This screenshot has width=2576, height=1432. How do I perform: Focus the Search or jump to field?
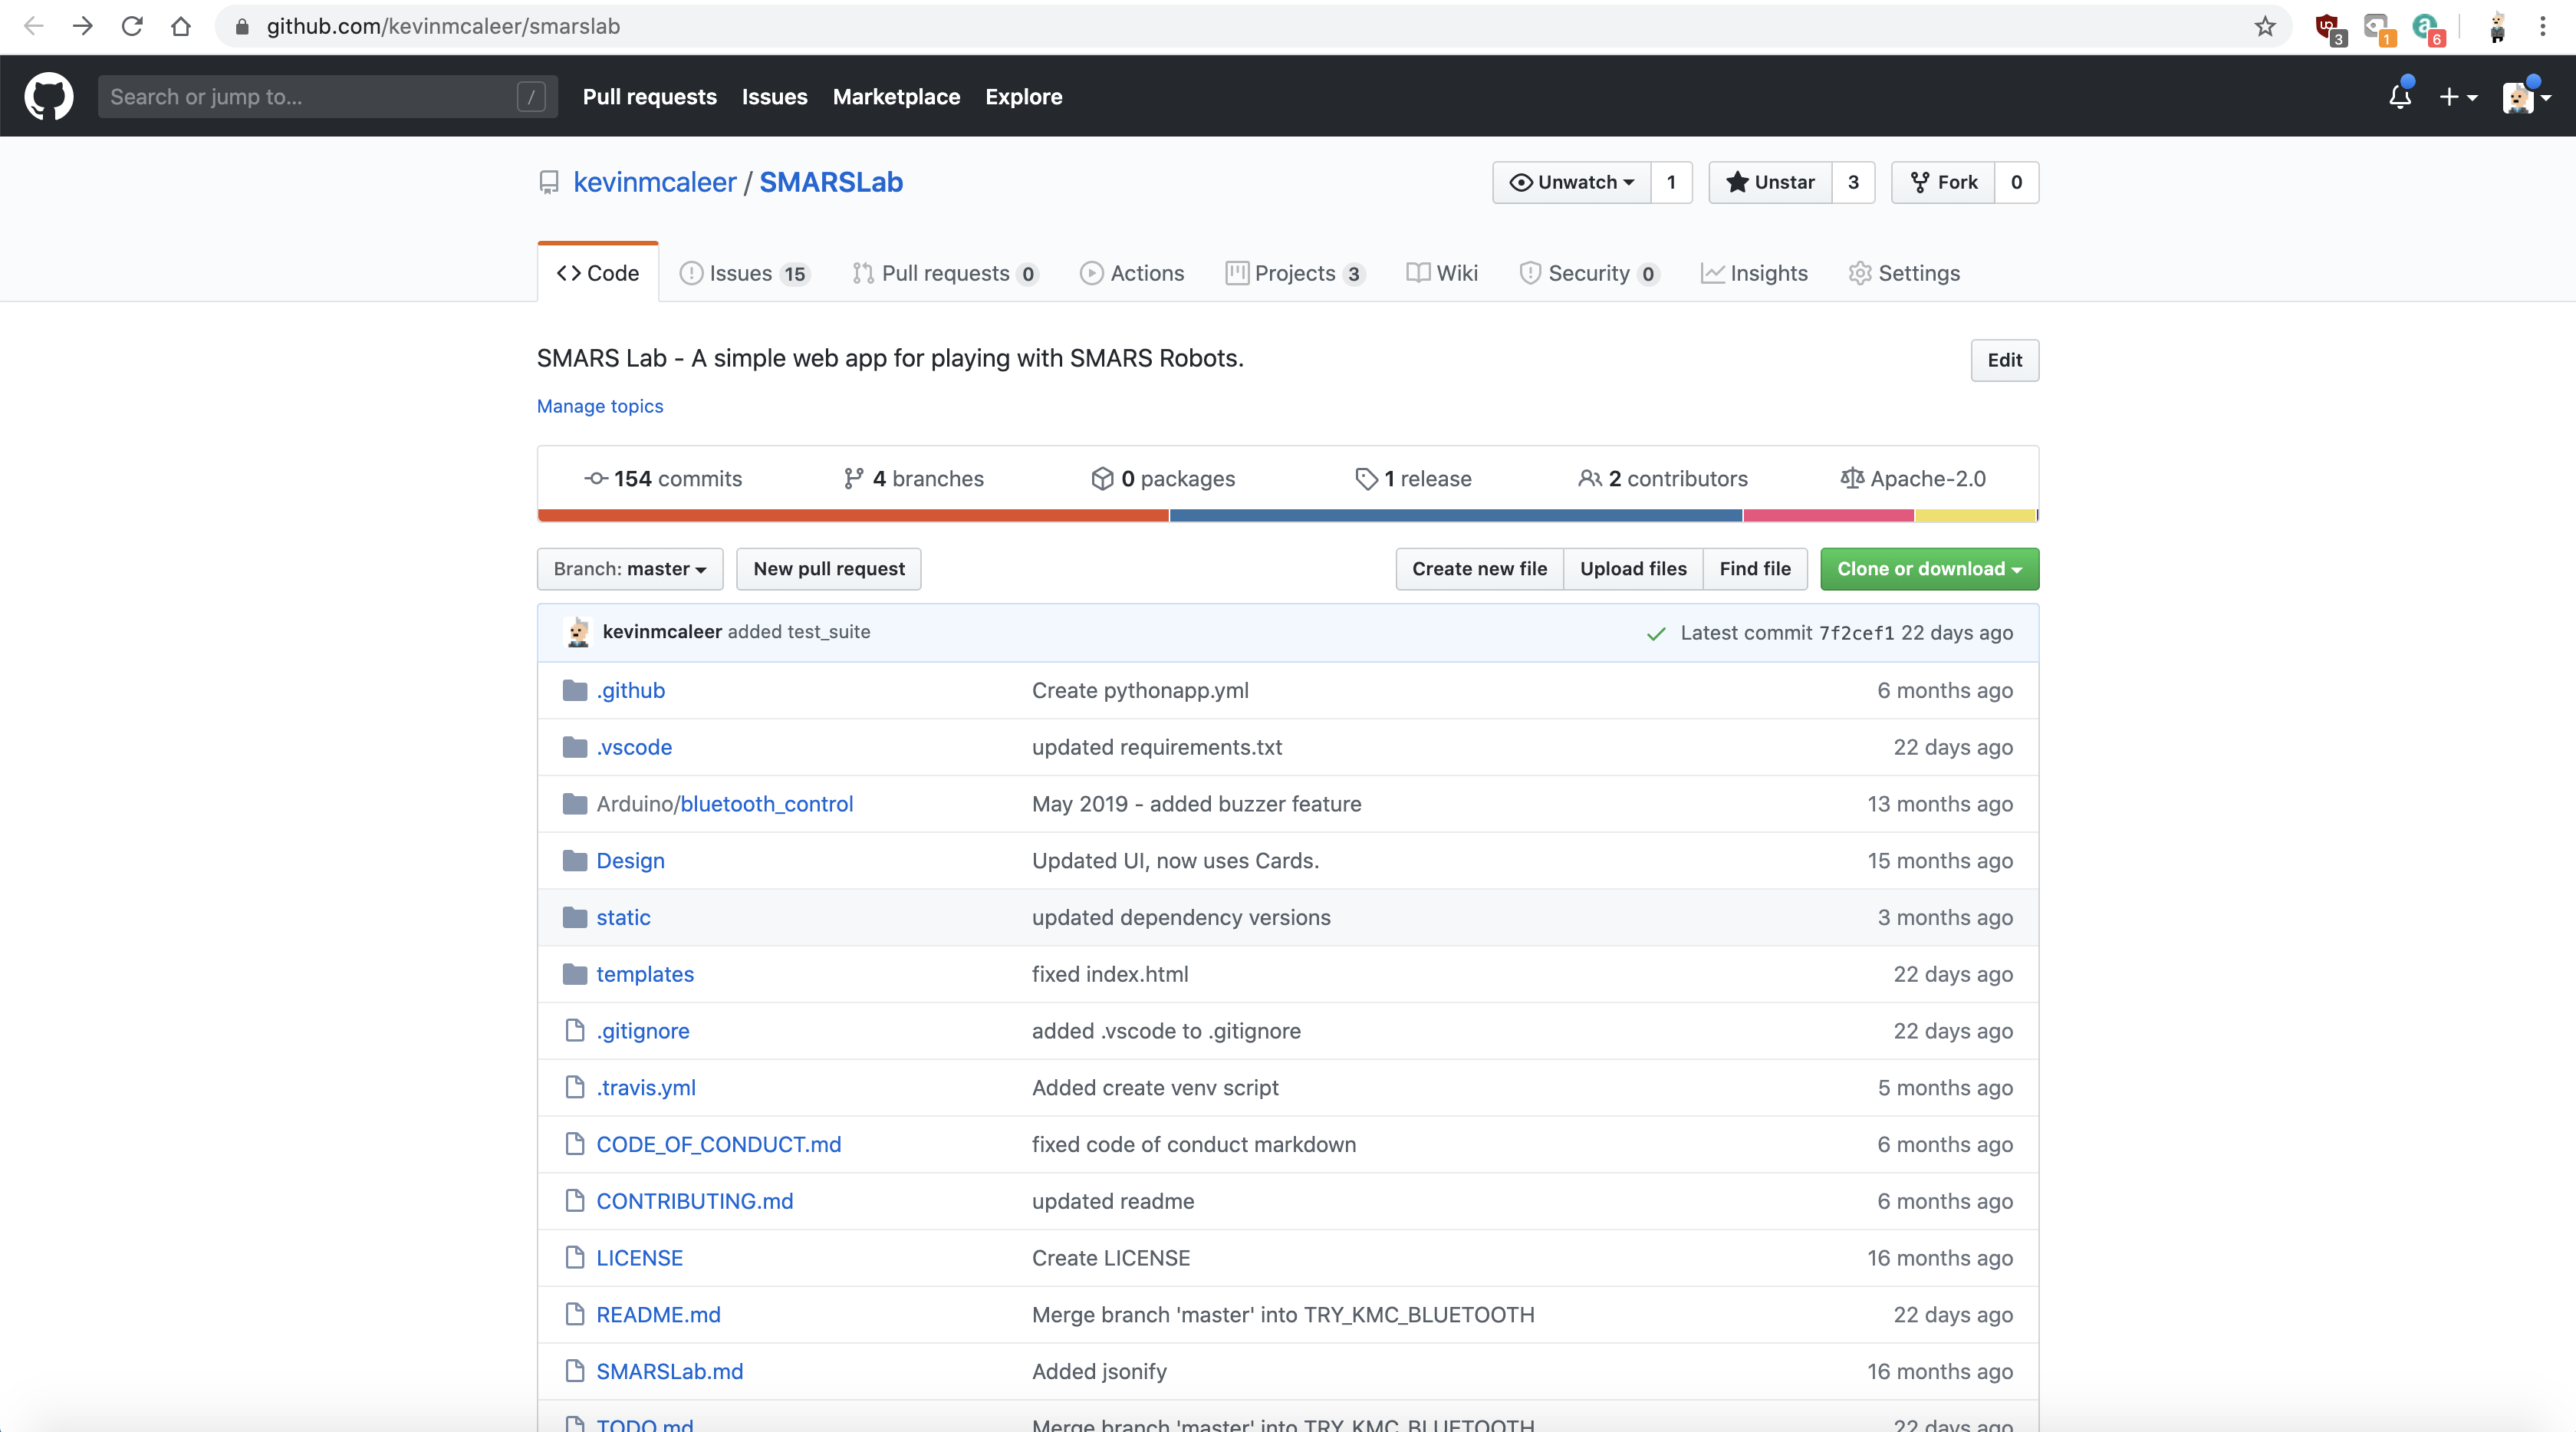(327, 97)
